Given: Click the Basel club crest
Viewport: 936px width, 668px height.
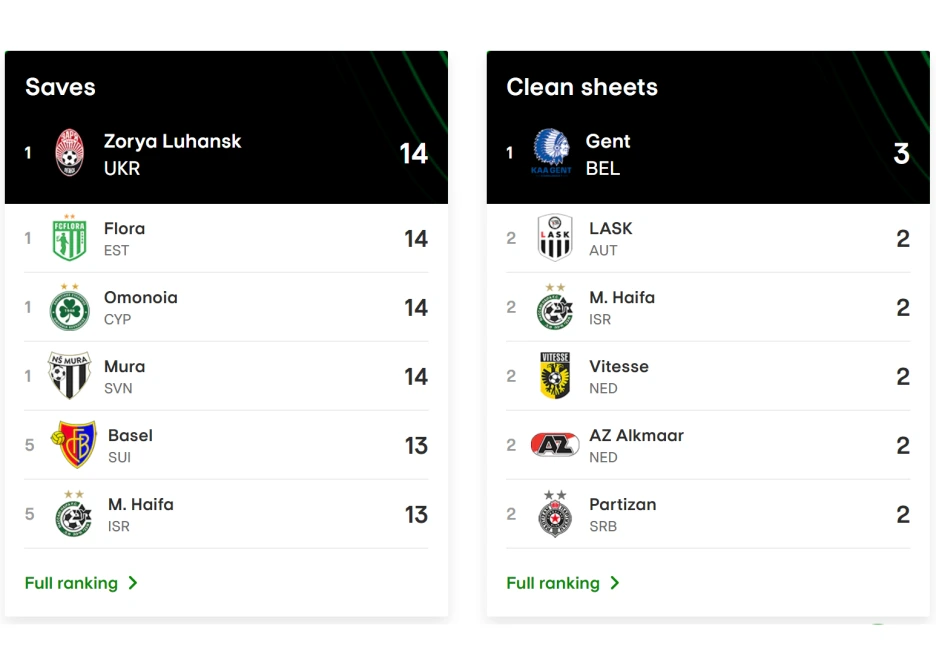Looking at the screenshot, I should pos(73,445).
